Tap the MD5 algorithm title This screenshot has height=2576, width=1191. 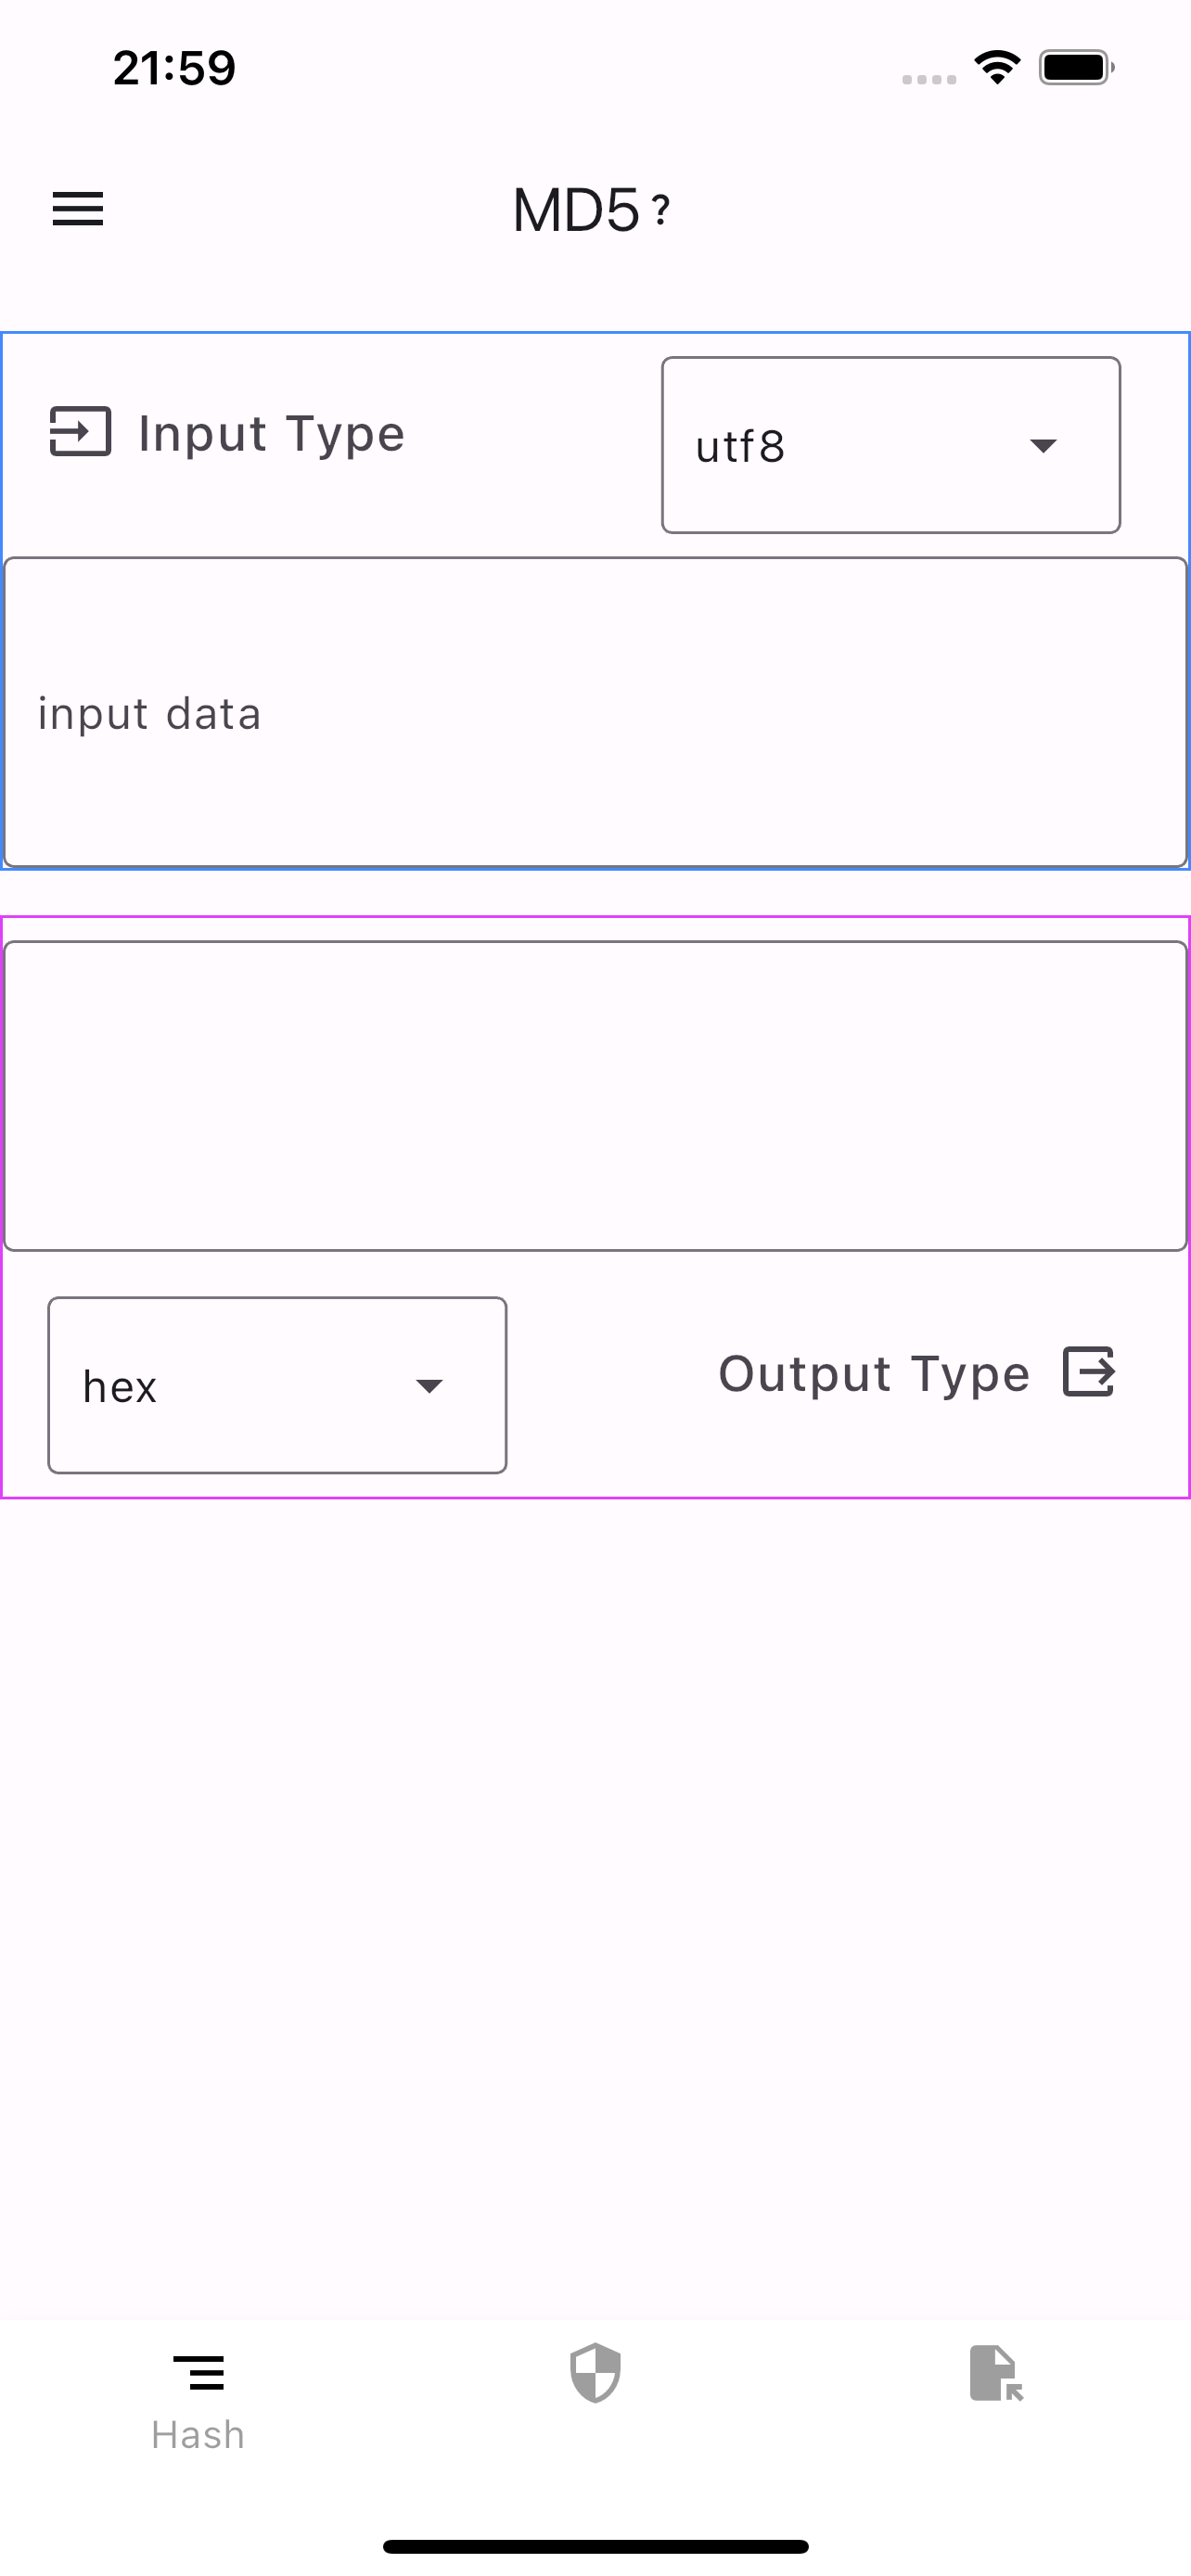pyautogui.click(x=578, y=208)
